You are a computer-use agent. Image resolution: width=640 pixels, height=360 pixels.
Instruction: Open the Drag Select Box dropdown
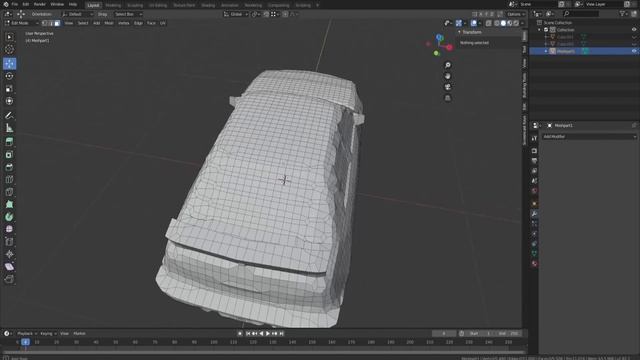(128, 14)
